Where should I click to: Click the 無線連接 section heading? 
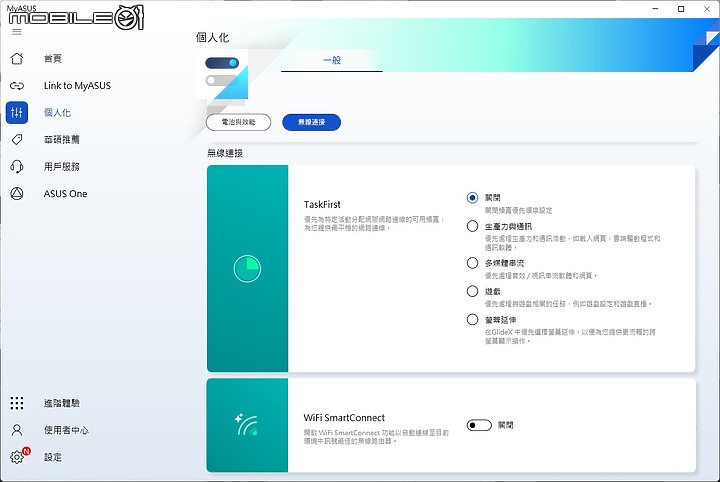coord(225,153)
